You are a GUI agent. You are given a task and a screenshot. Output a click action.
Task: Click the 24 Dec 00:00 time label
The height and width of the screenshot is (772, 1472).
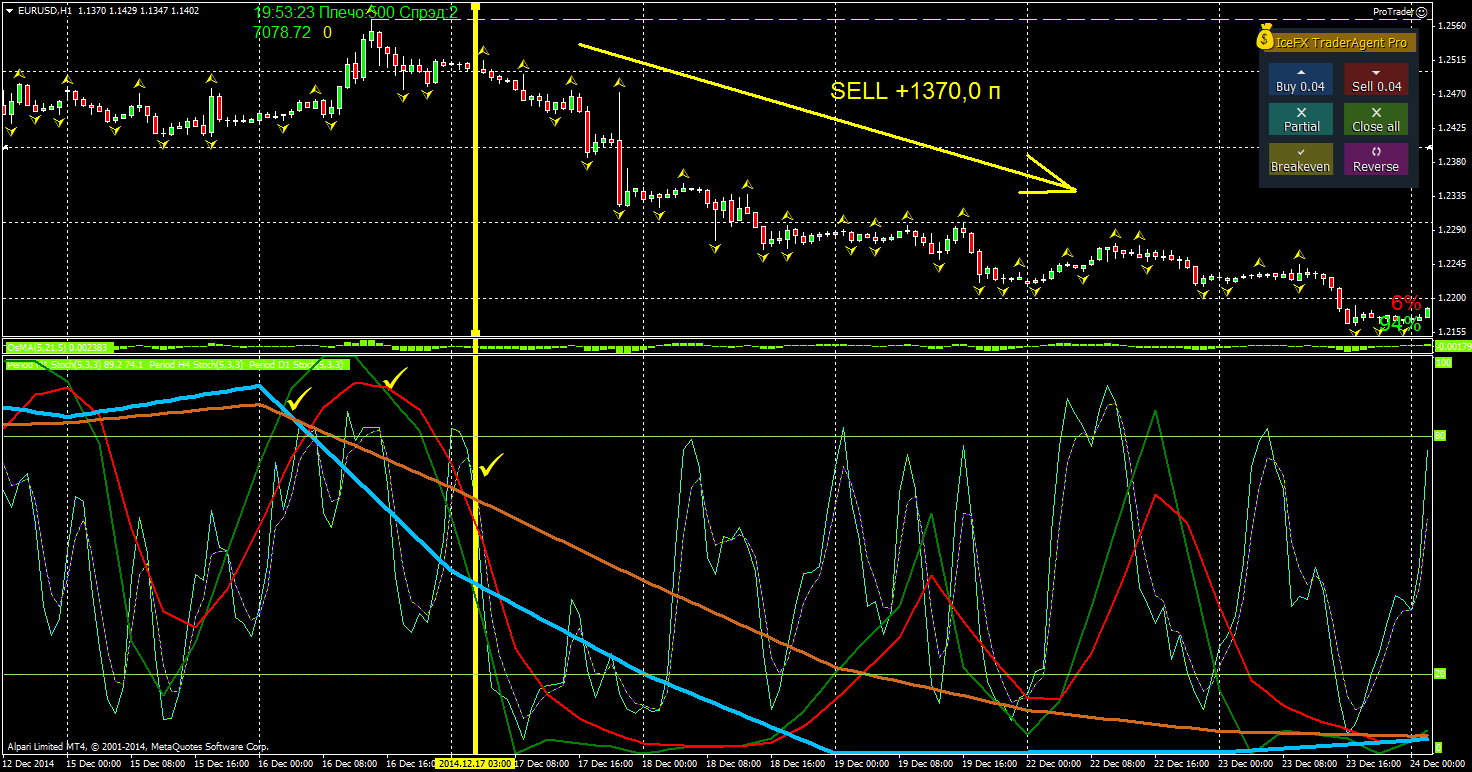pyautogui.click(x=1438, y=763)
